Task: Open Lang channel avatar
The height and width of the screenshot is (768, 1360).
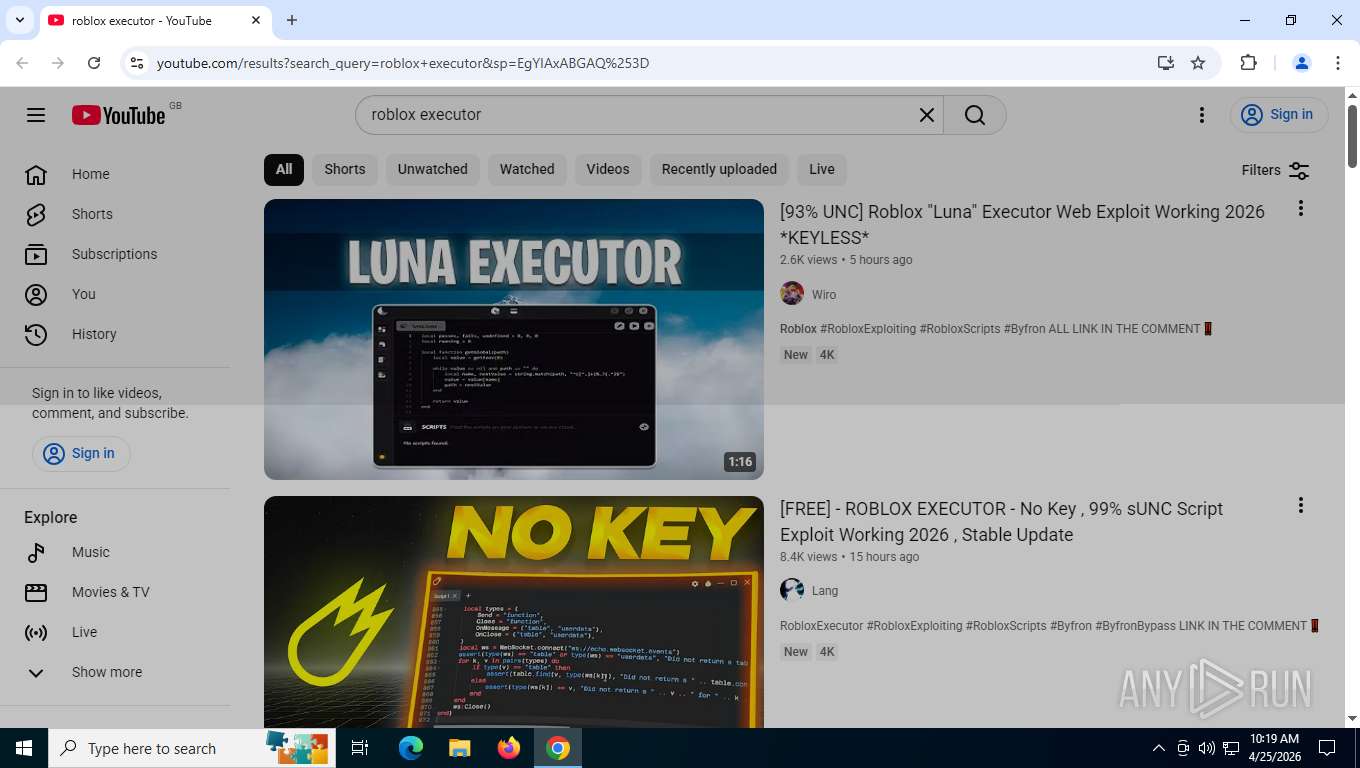Action: click(792, 590)
